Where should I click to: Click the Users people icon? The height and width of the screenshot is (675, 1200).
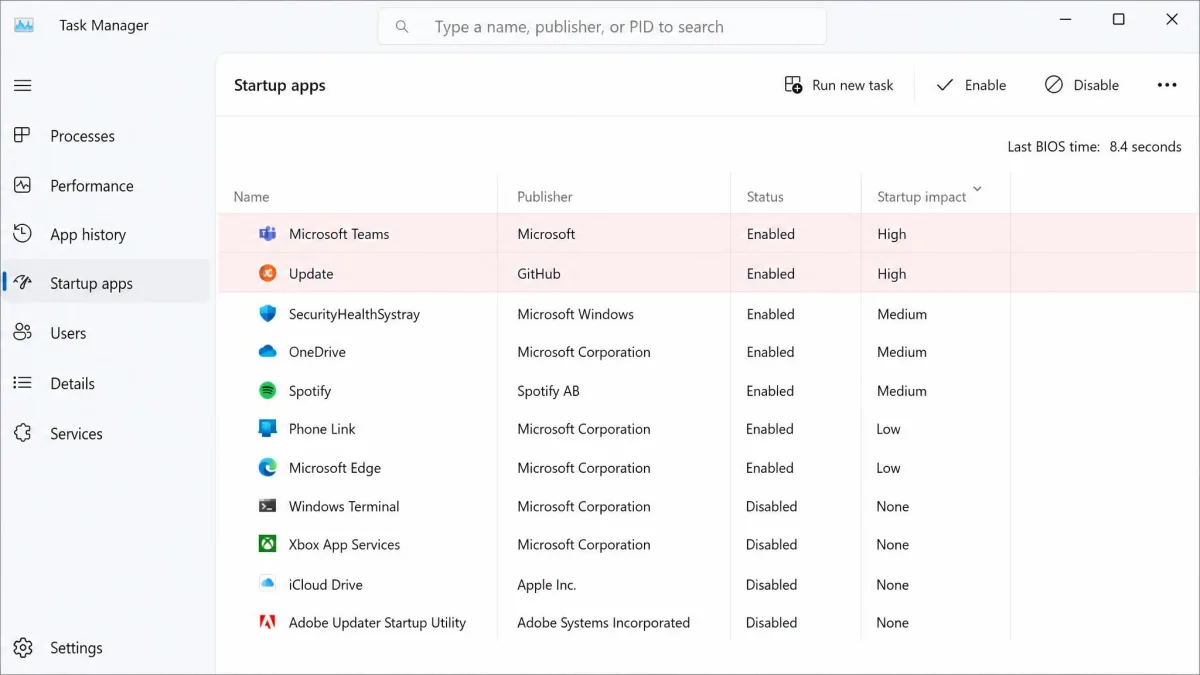pos(22,333)
